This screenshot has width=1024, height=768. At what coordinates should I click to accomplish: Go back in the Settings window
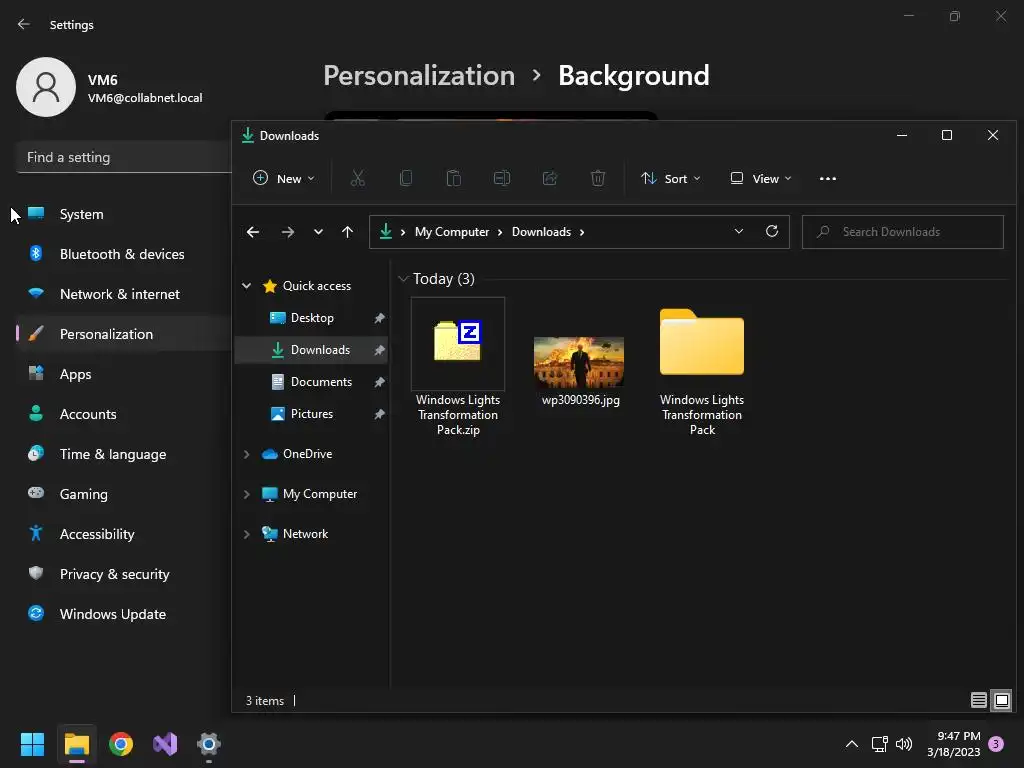[x=24, y=24]
